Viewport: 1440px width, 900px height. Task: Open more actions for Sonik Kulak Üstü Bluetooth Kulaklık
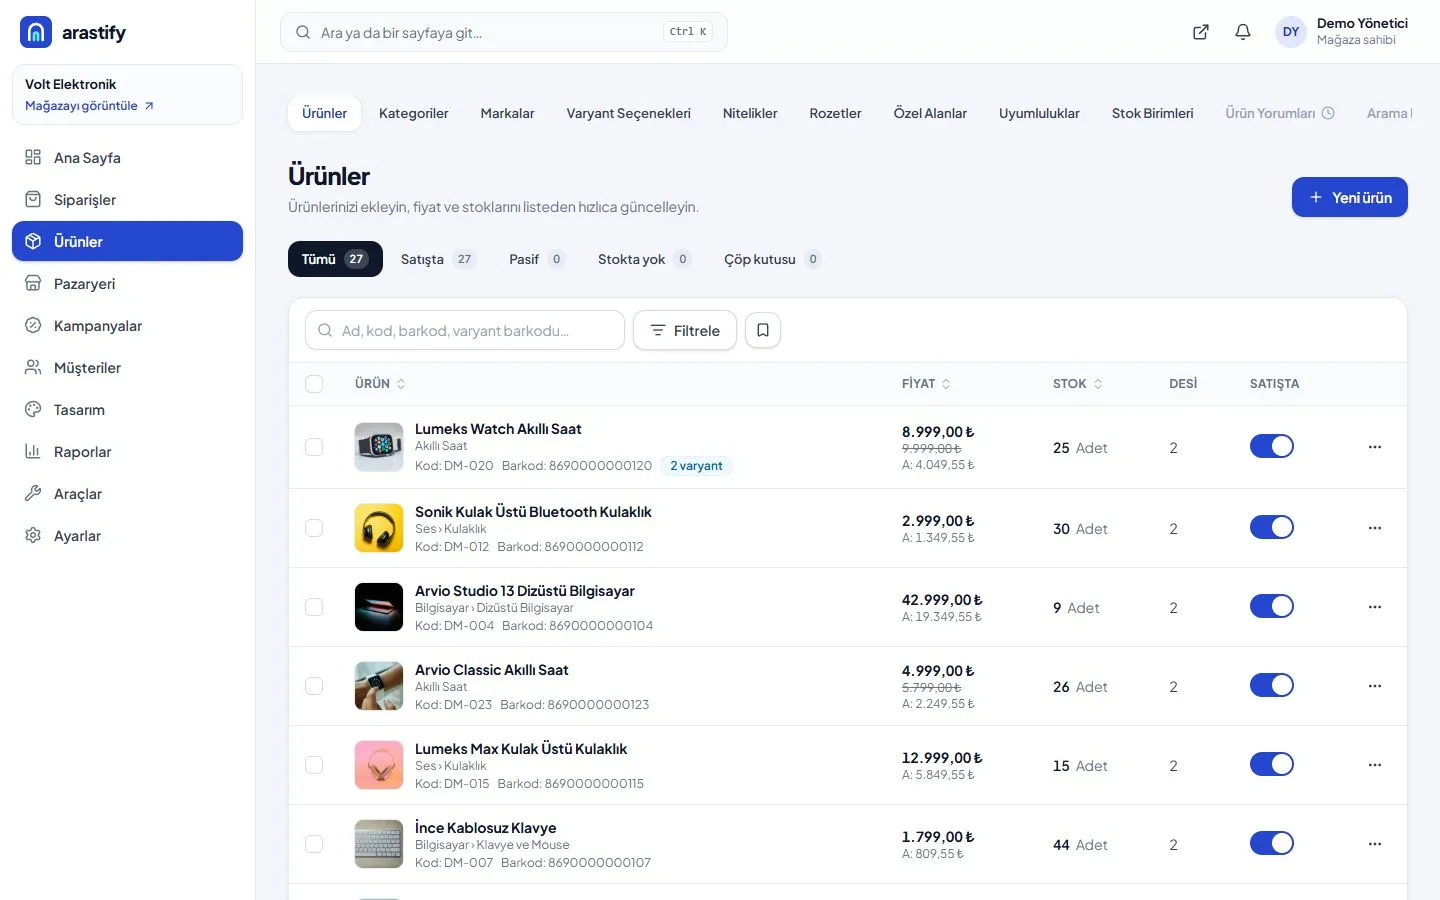click(1375, 528)
